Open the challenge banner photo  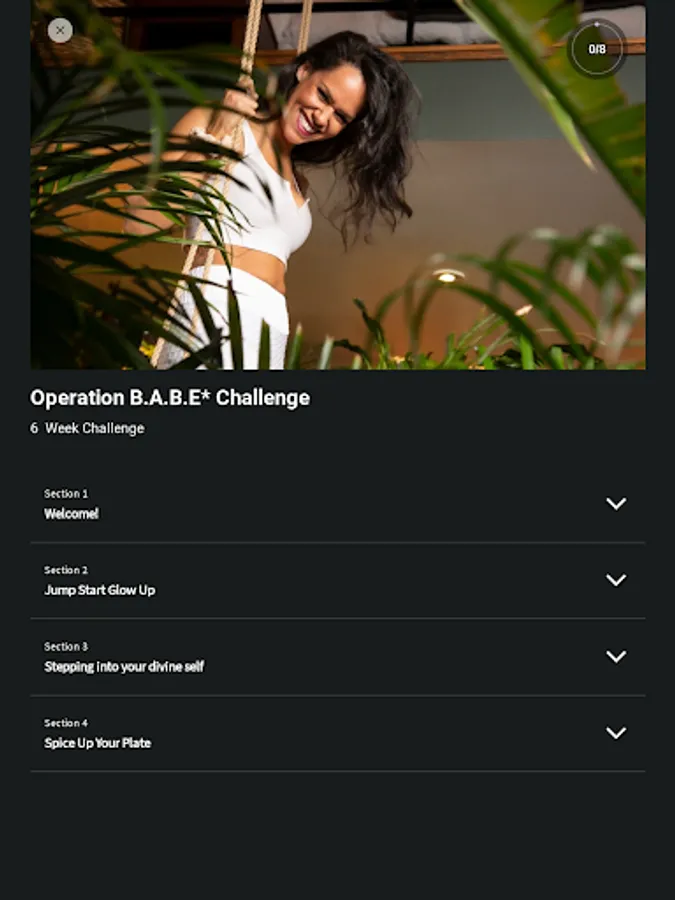pyautogui.click(x=338, y=184)
